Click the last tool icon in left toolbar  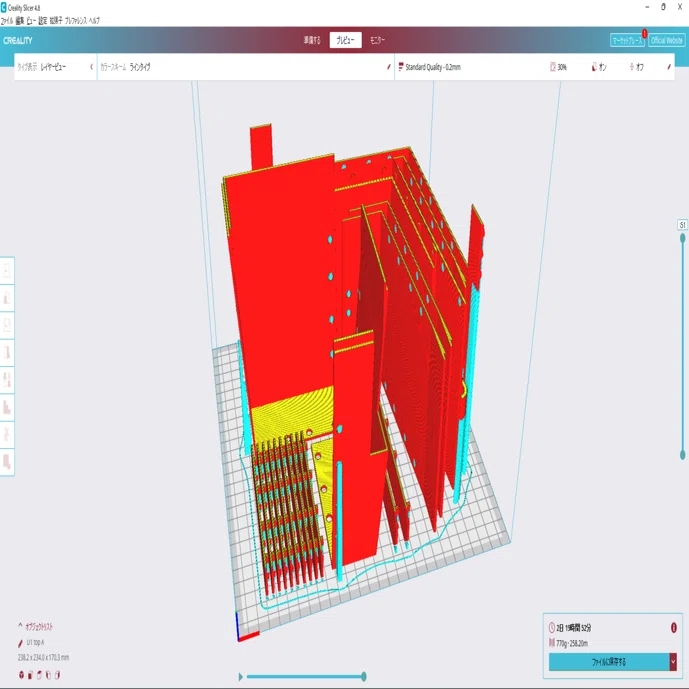(x=7, y=461)
